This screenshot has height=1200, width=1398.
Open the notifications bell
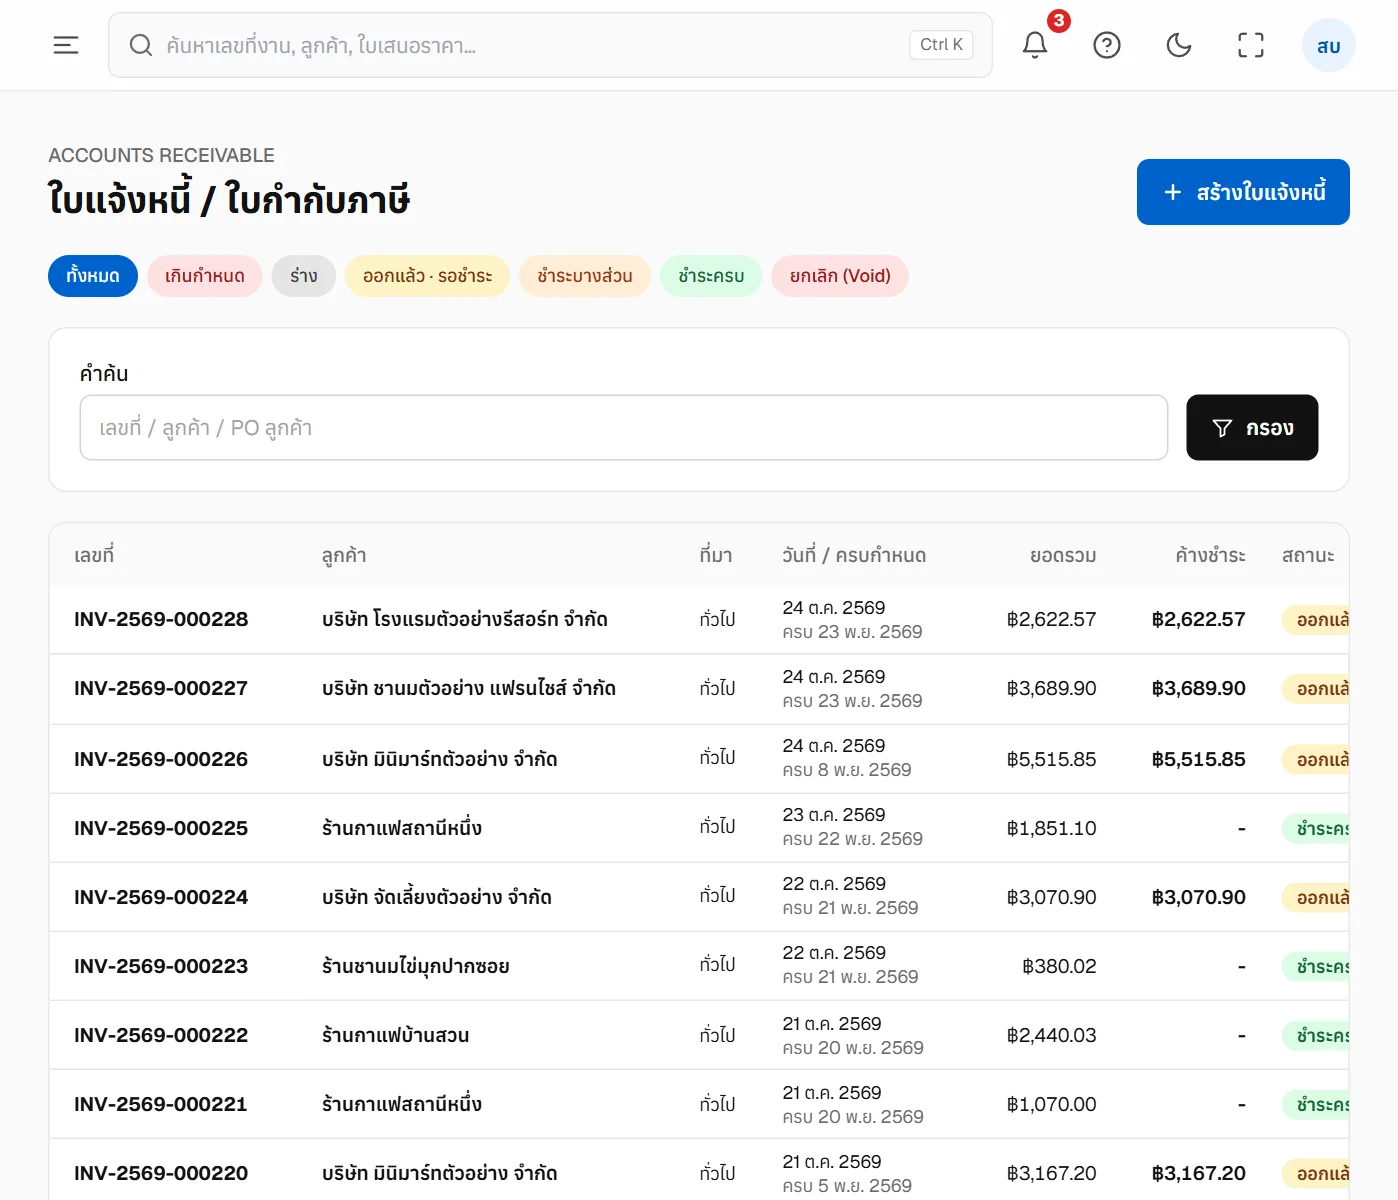click(1035, 45)
